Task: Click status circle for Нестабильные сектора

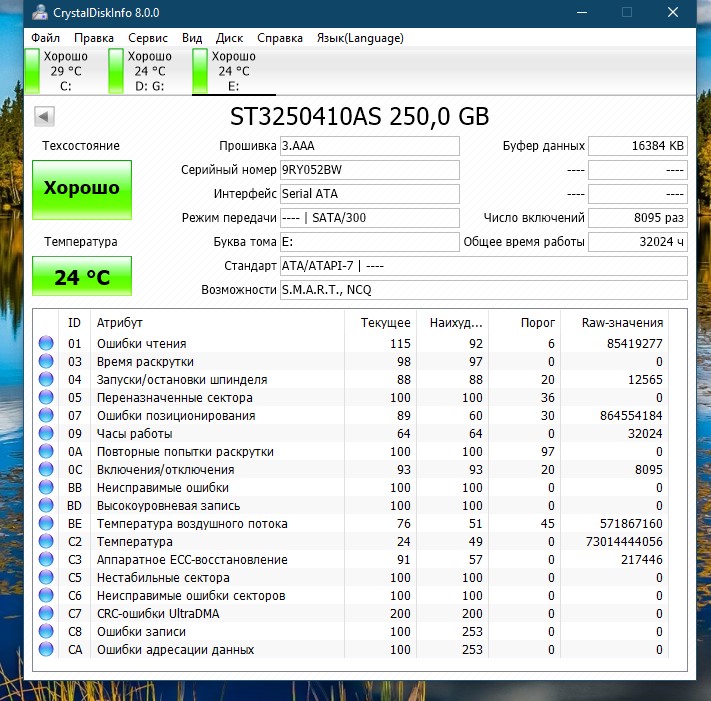Action: 46,577
